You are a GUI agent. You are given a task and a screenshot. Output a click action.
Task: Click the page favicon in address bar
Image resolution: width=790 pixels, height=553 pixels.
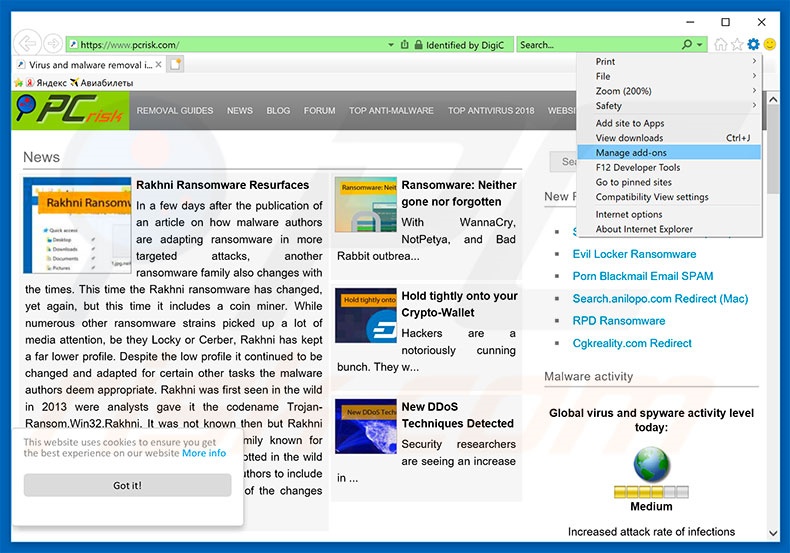click(74, 45)
